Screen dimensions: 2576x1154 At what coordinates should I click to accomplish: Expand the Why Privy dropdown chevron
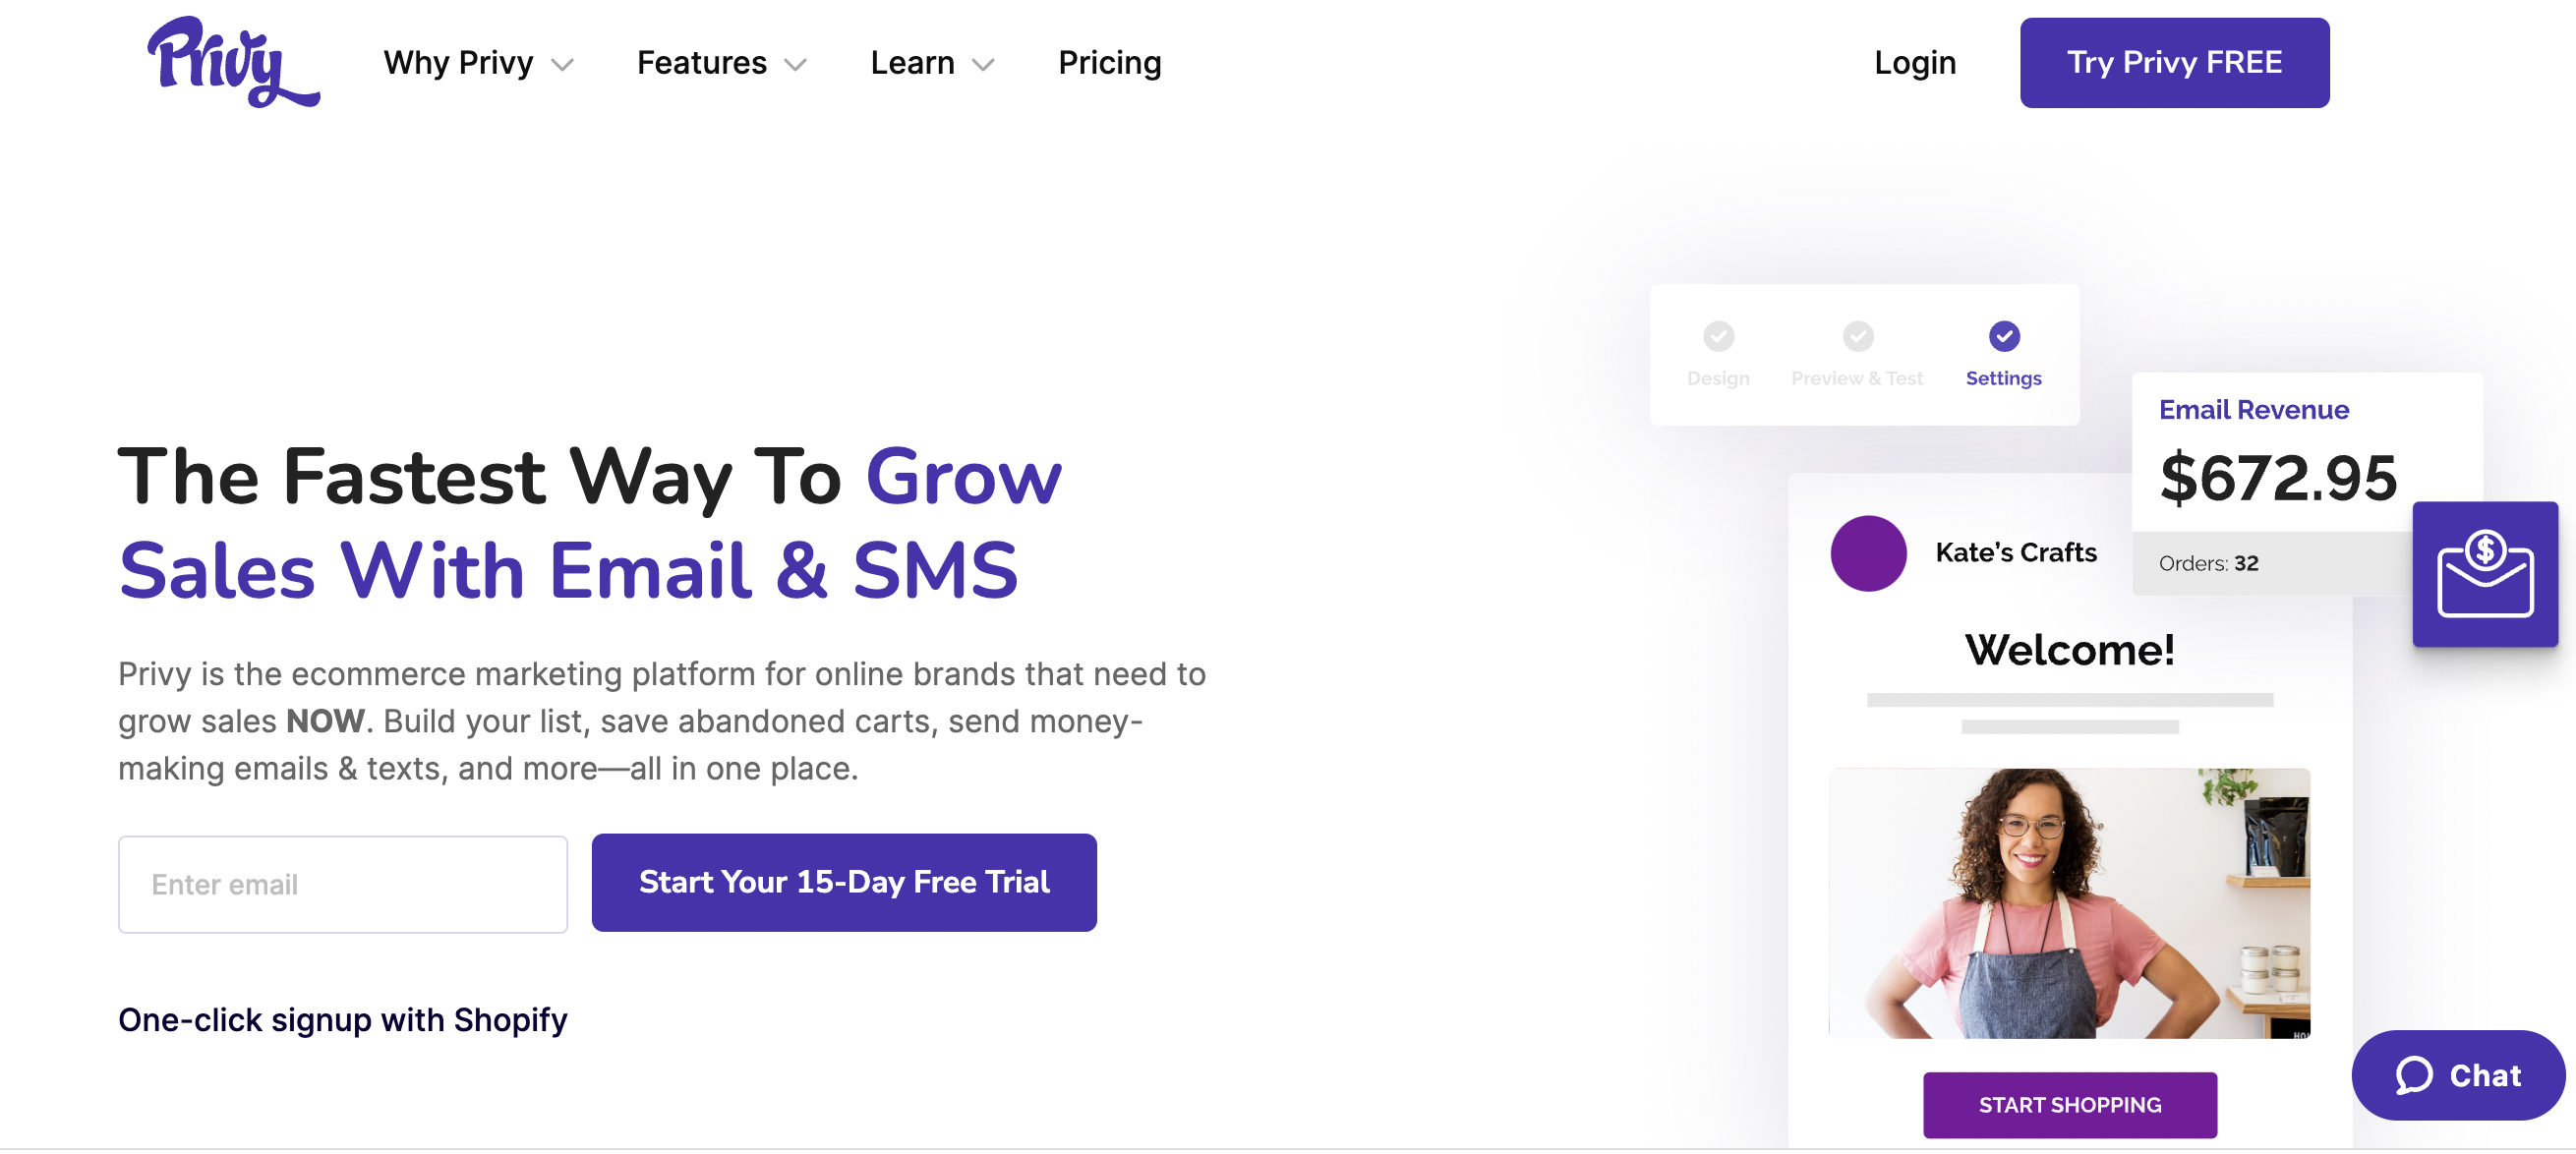click(563, 65)
